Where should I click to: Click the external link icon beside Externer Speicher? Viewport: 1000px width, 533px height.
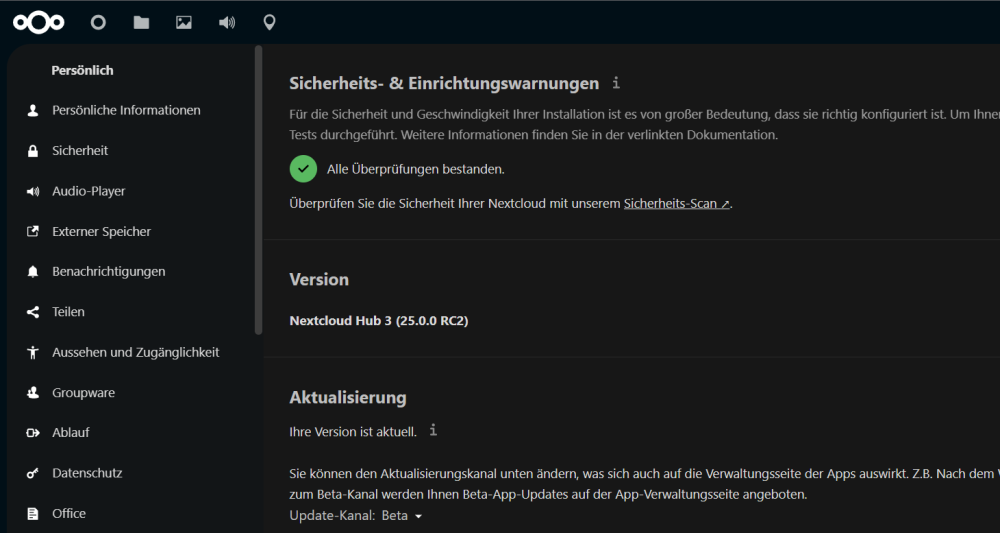pyautogui.click(x=33, y=231)
